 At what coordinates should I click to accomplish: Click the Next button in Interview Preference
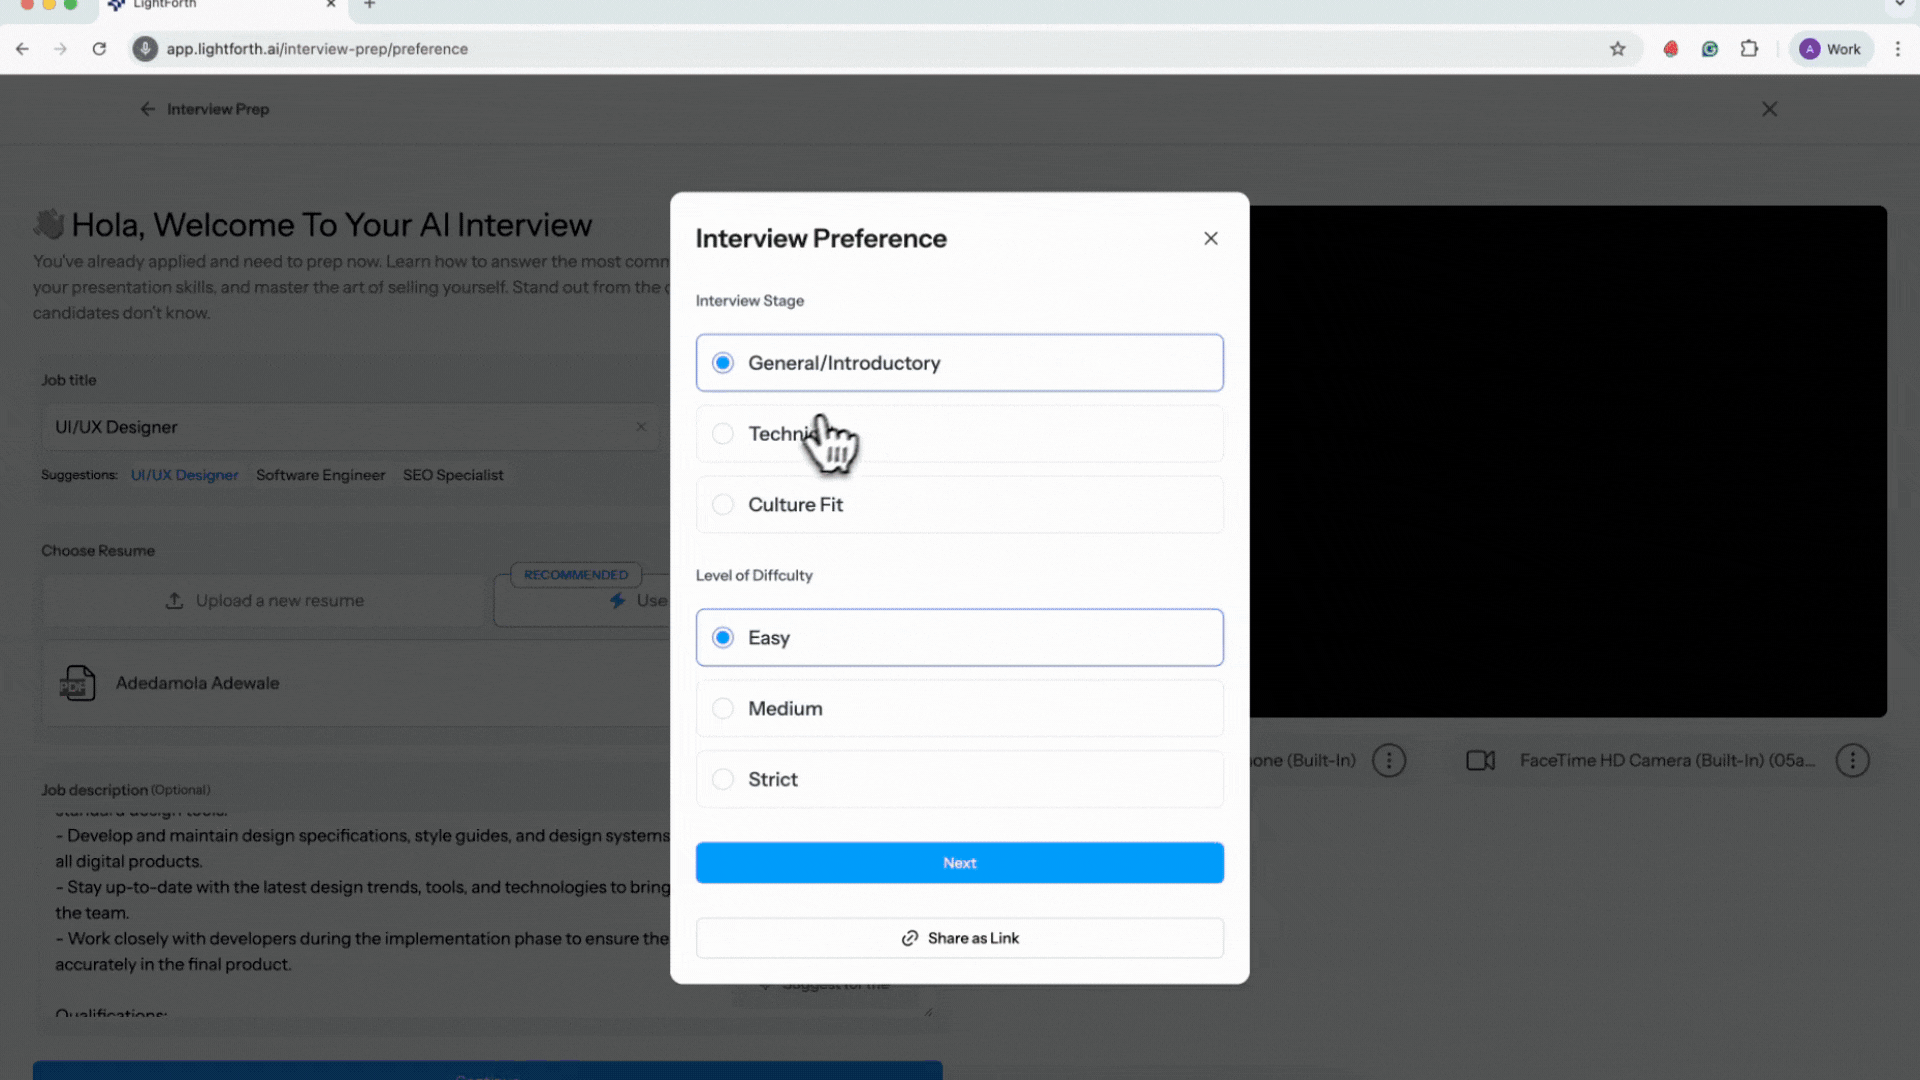[959, 862]
